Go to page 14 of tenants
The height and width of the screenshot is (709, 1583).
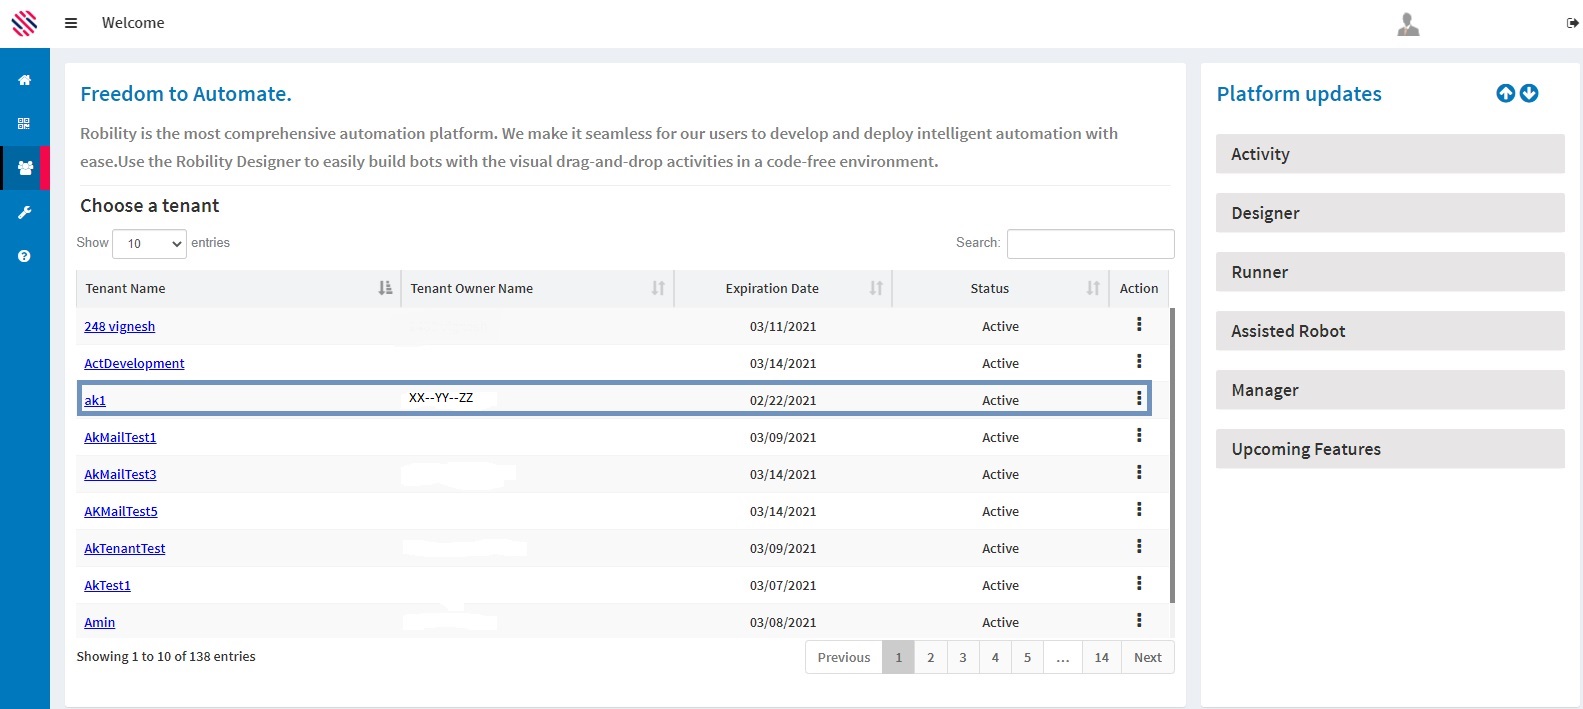pyautogui.click(x=1102, y=657)
